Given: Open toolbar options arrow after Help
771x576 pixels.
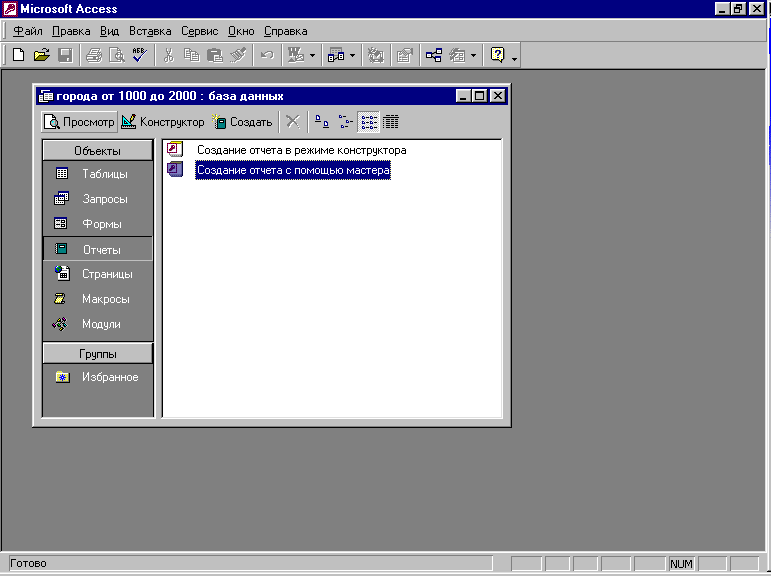Looking at the screenshot, I should 514,58.
